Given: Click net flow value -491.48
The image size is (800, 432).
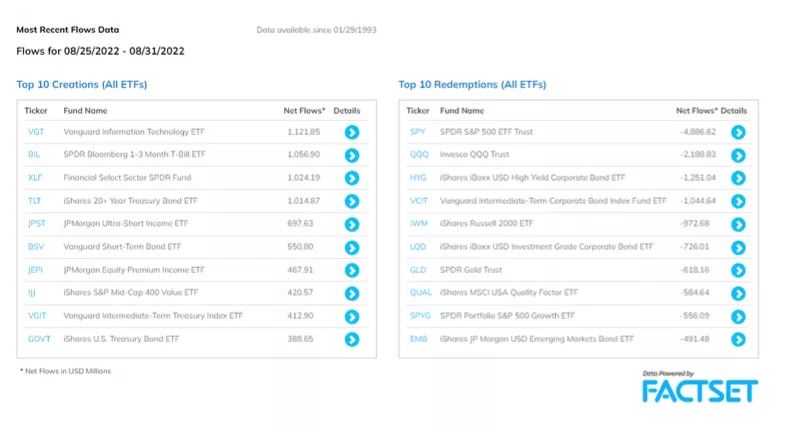Looking at the screenshot, I should click(694, 339).
